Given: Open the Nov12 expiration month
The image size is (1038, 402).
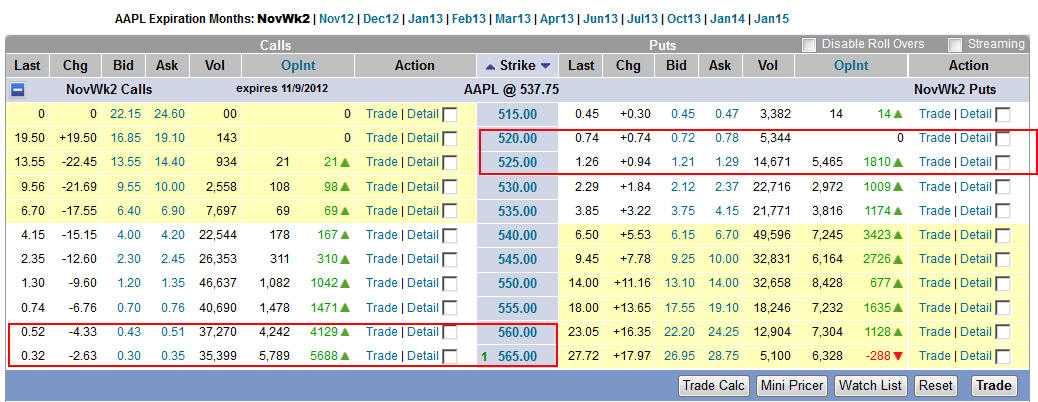Looking at the screenshot, I should pyautogui.click(x=337, y=18).
